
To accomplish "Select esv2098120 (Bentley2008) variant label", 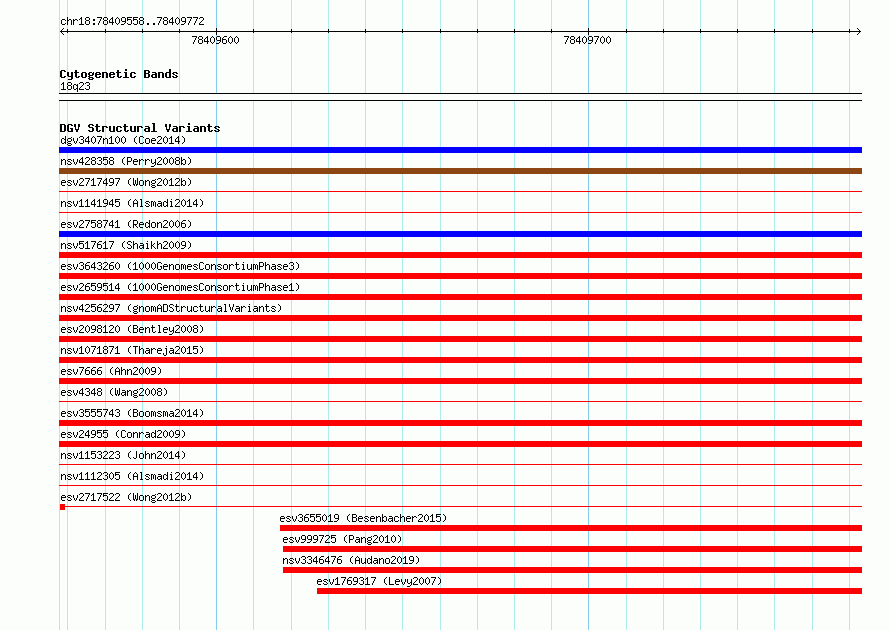I will tap(132, 329).
